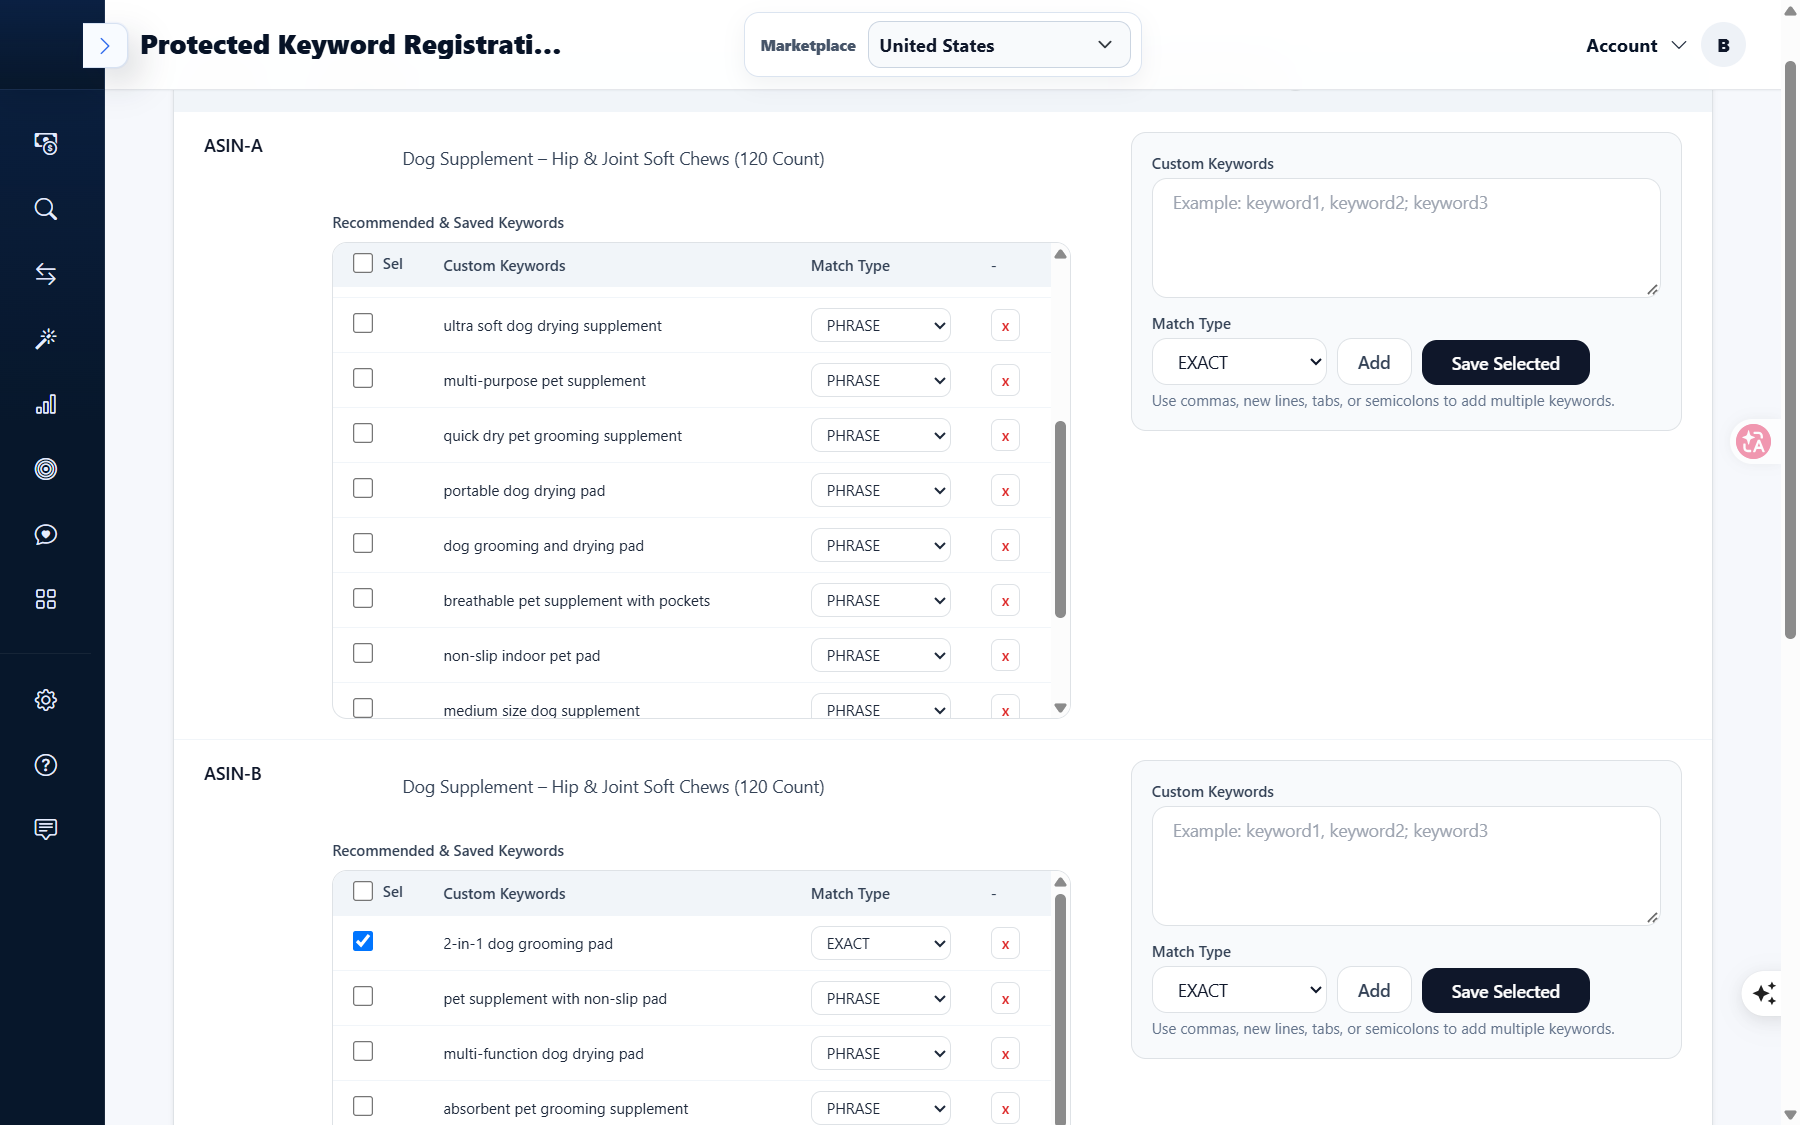Change match type for 'dog grooming and drying pad'

(880, 546)
